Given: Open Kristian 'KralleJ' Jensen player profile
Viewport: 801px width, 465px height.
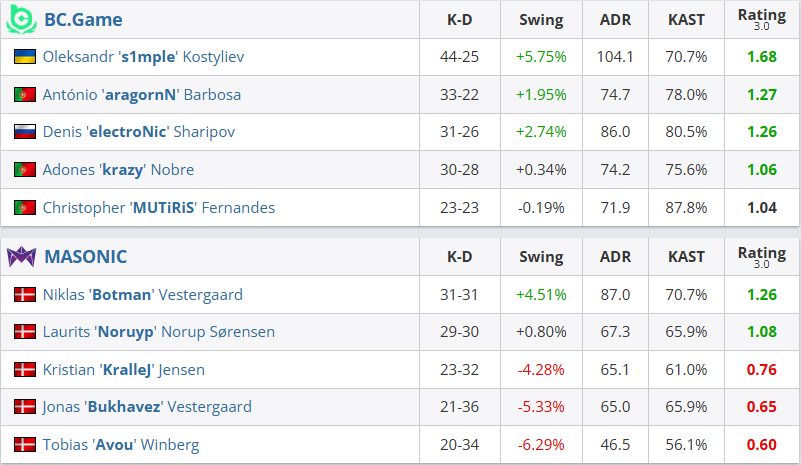Looking at the screenshot, I should pos(124,369).
